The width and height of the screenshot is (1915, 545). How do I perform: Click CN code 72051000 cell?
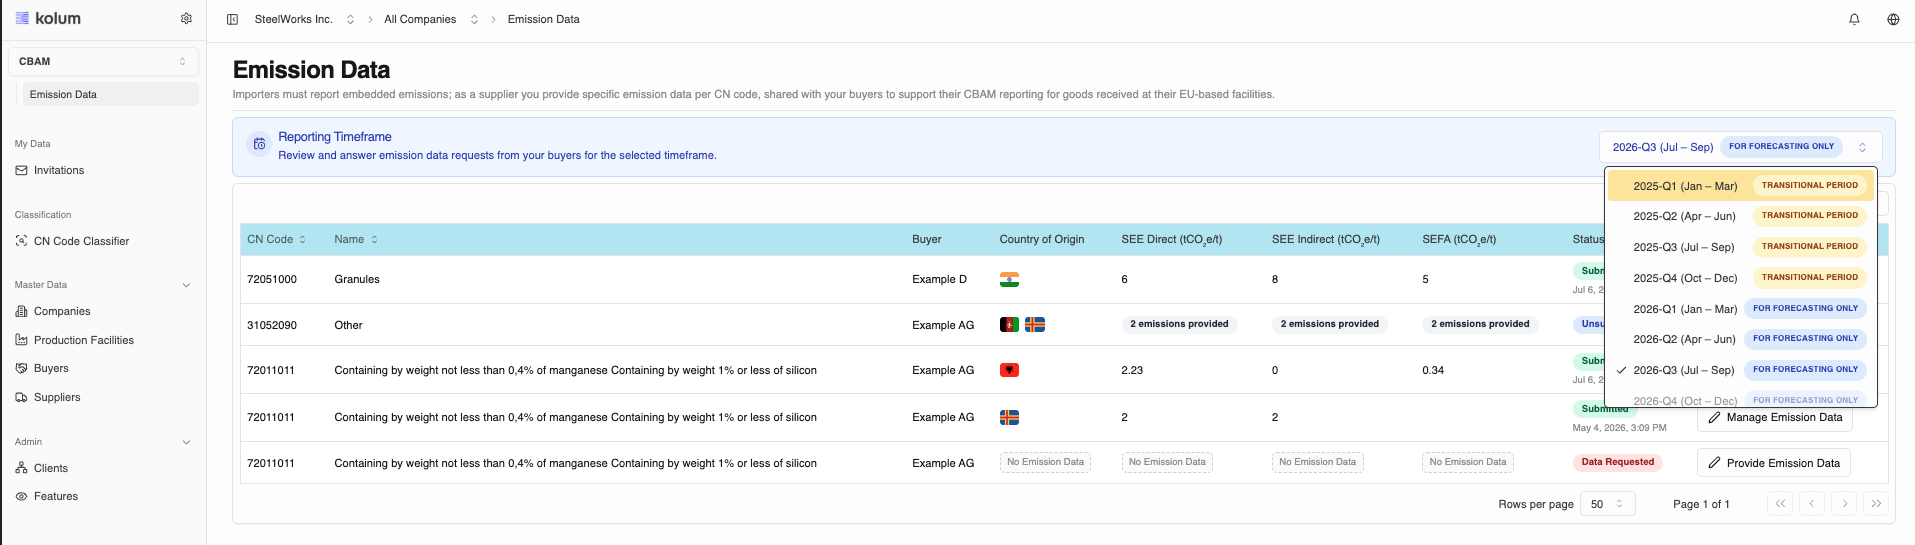[272, 279]
